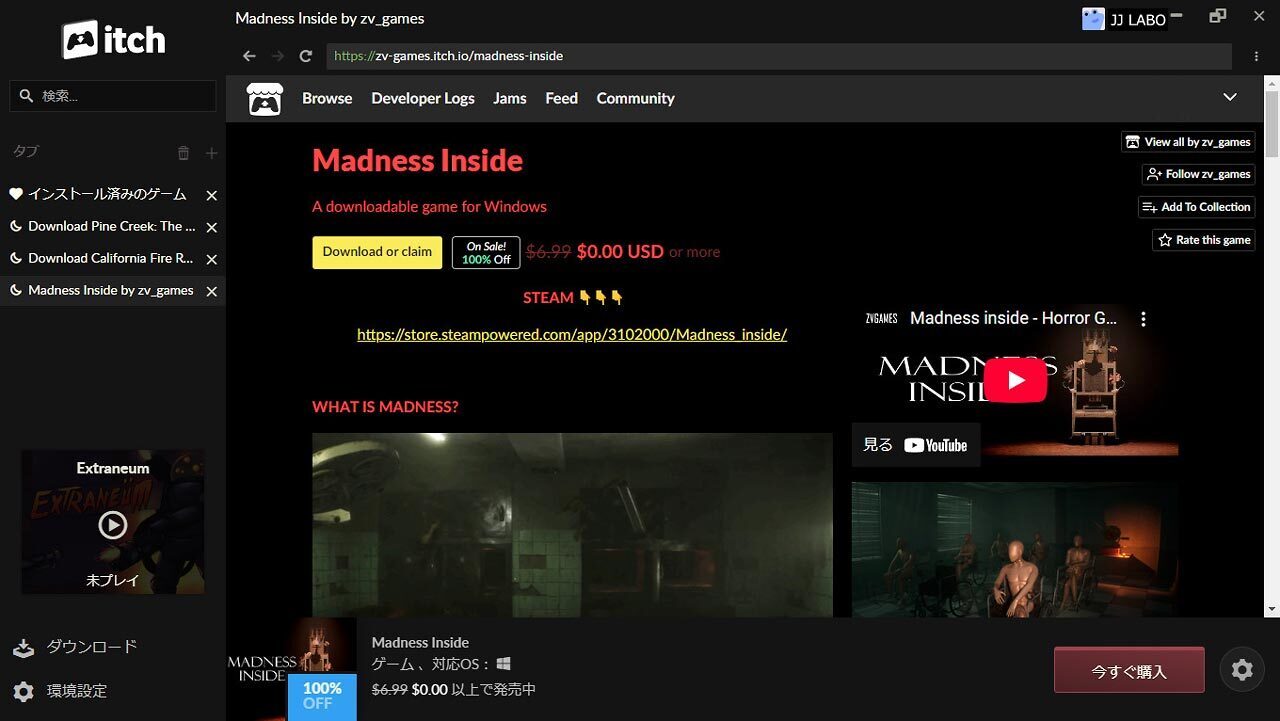Play the YouTube trailer video

click(x=1015, y=380)
